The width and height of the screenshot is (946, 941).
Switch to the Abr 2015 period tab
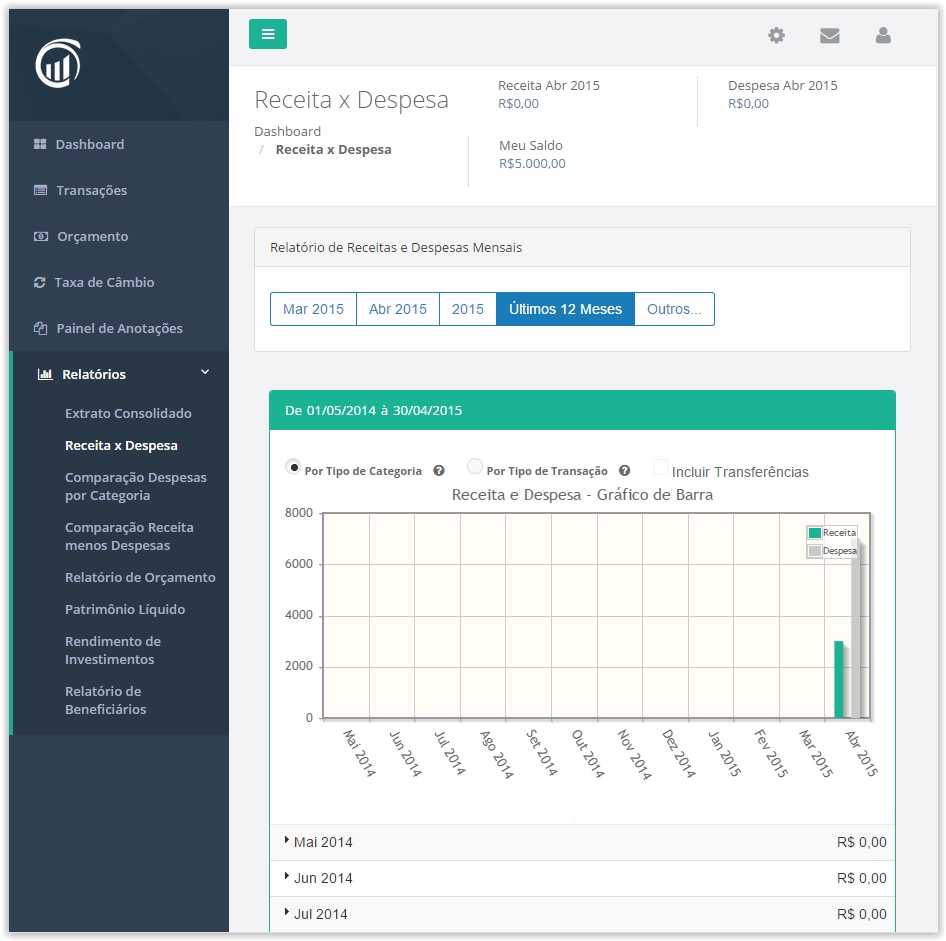coord(397,309)
